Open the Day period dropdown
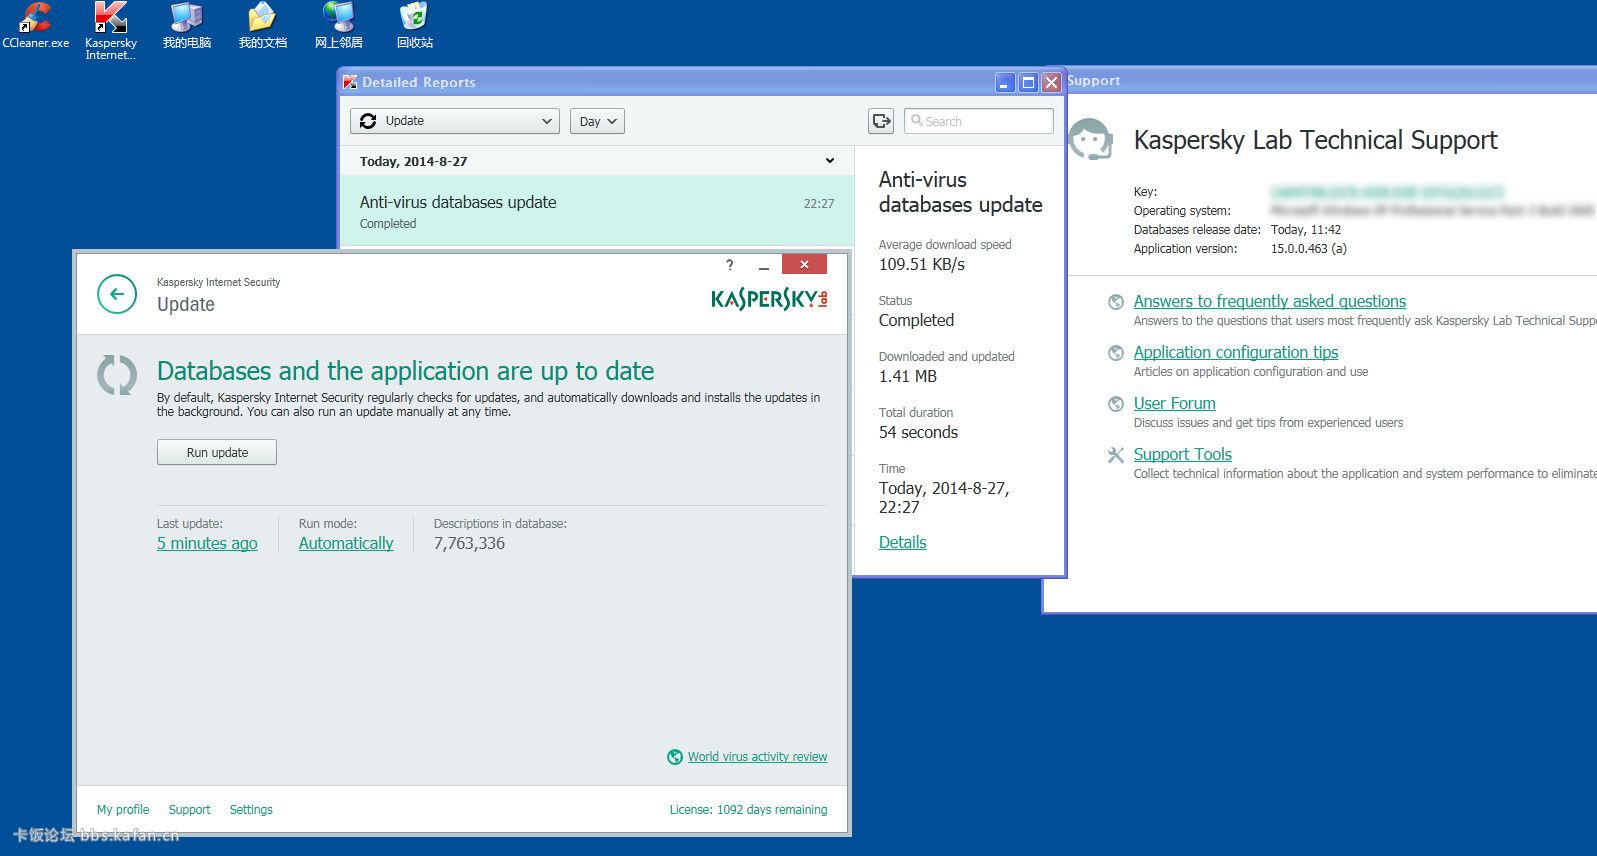This screenshot has width=1597, height=856. tap(597, 121)
